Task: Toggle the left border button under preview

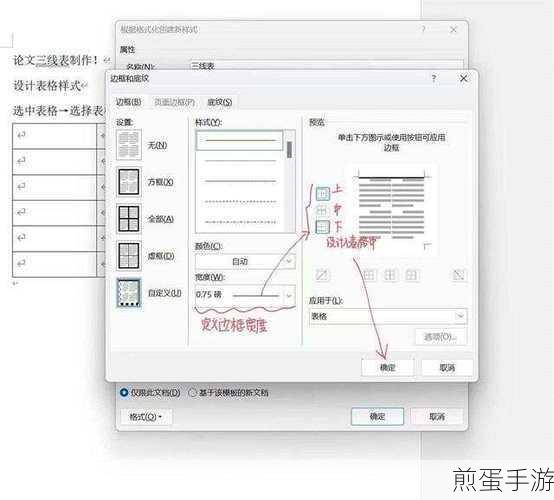Action: 369,275
